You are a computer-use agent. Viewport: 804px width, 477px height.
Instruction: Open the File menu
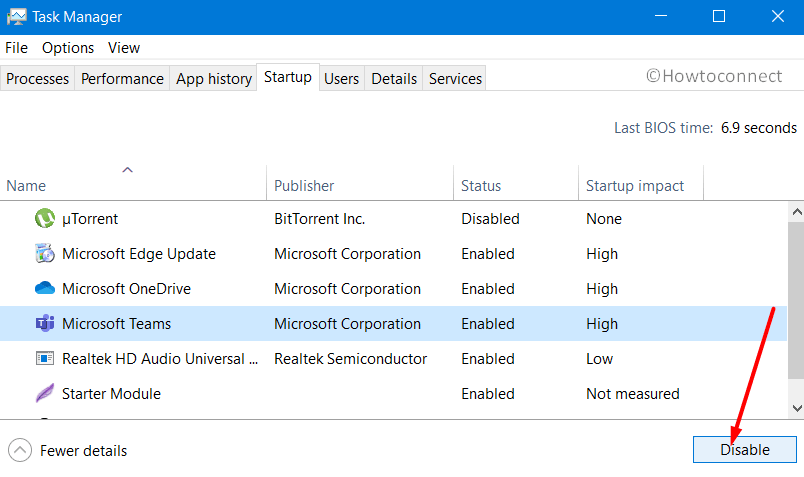[16, 48]
